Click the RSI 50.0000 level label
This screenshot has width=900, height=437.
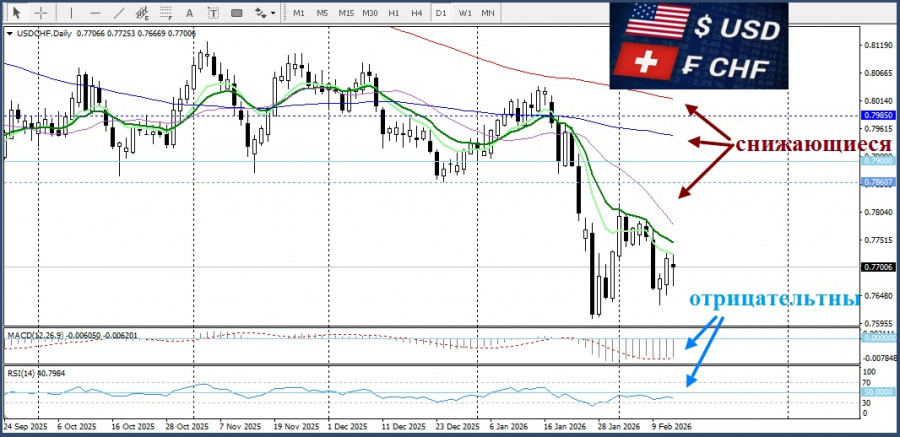(879, 392)
